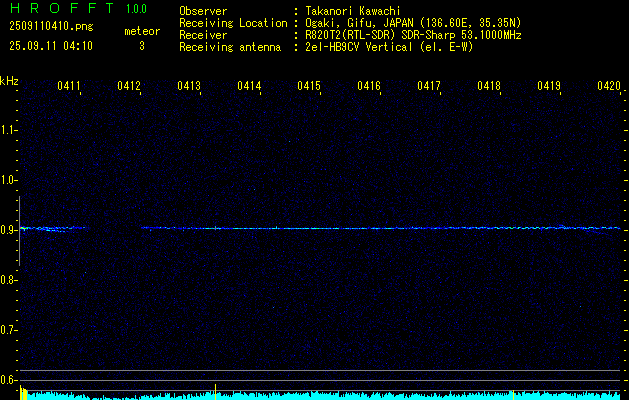Click the 1.0 kHz axis label
Screen dimensions: 629x400
point(8,180)
